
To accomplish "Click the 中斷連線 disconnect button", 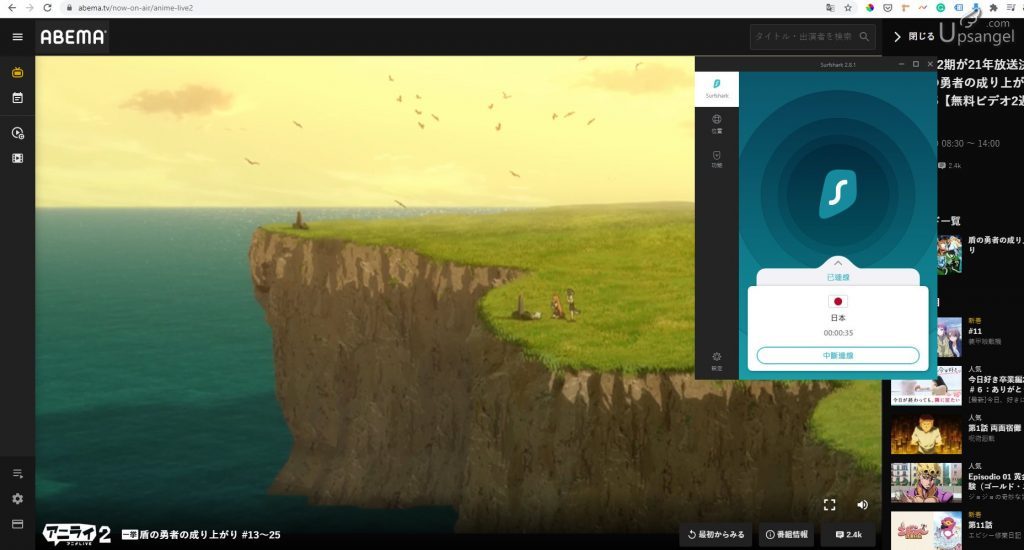I will click(838, 355).
